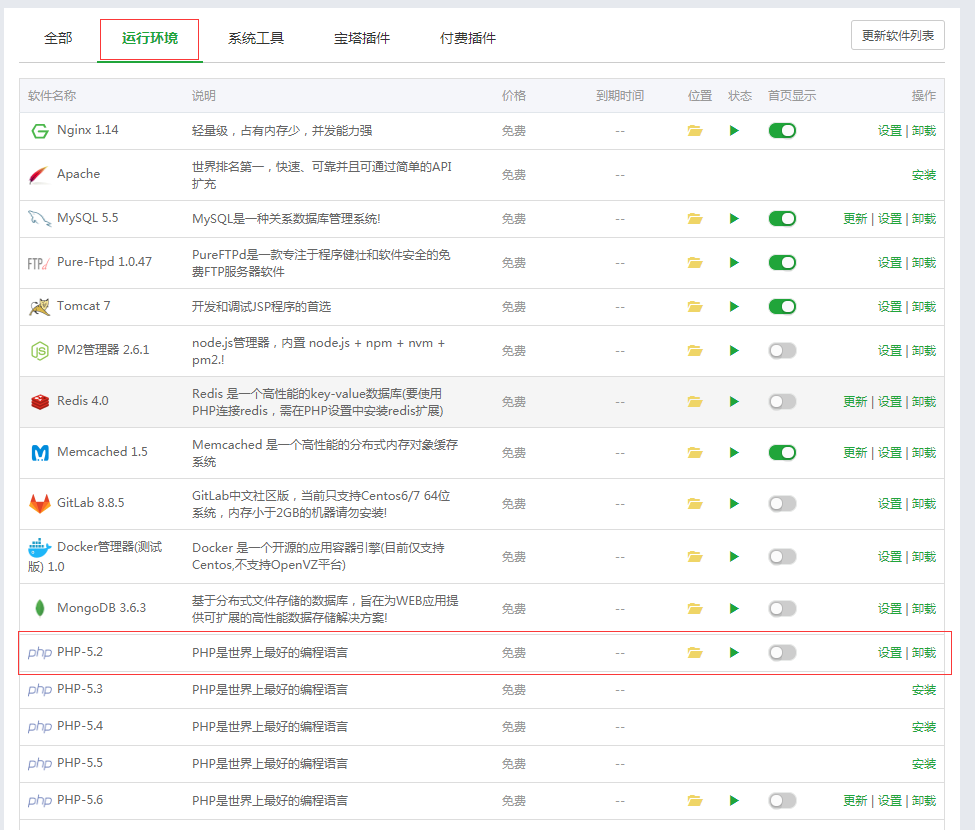The width and height of the screenshot is (975, 830).
Task: Open the PHP-5.6 folder location icon
Action: tap(695, 801)
